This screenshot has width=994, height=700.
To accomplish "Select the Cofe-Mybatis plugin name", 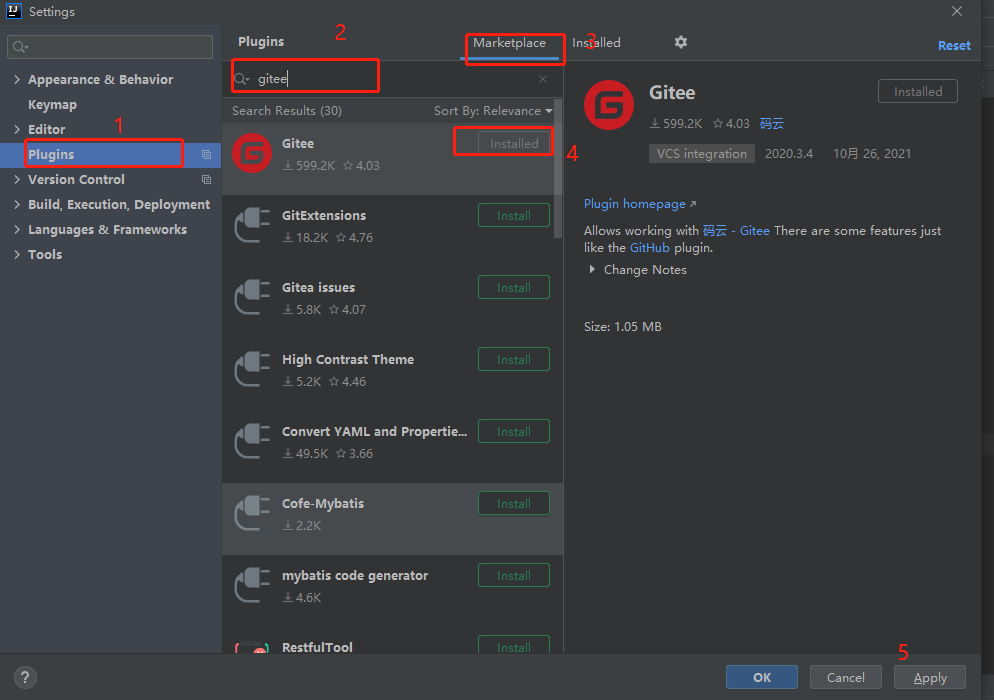I will coord(323,503).
